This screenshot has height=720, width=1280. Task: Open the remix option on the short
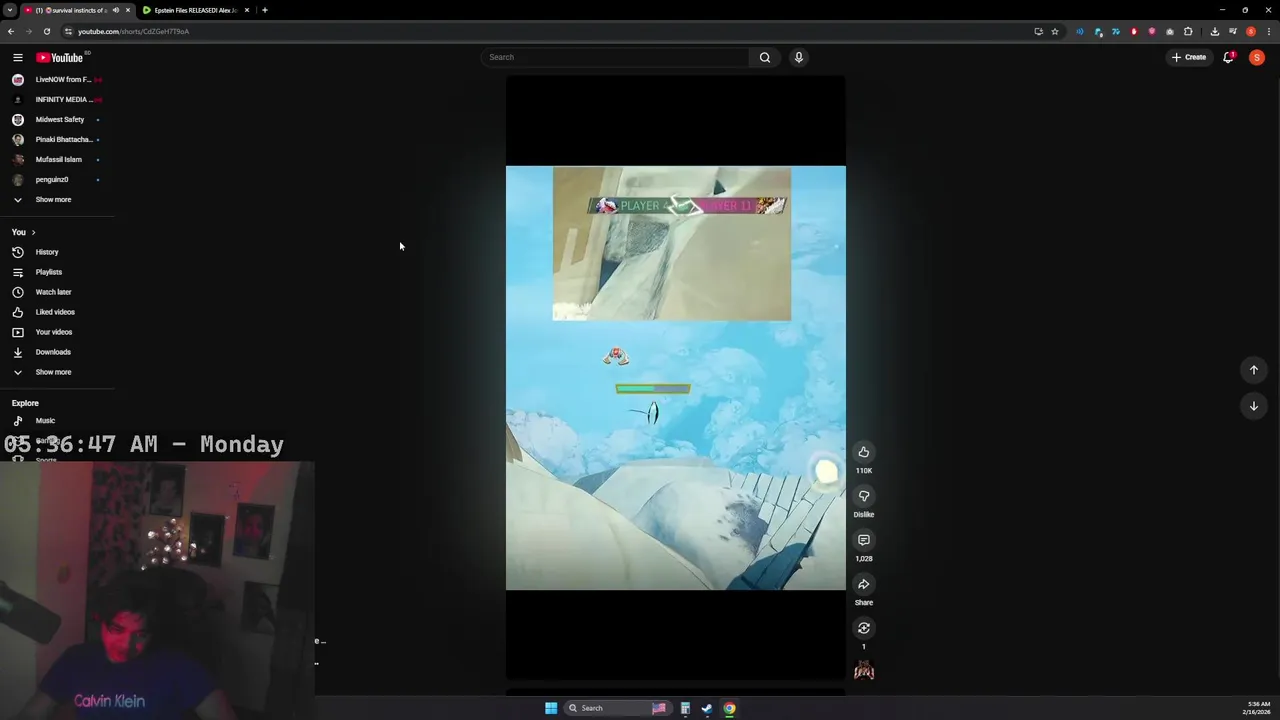(x=864, y=628)
